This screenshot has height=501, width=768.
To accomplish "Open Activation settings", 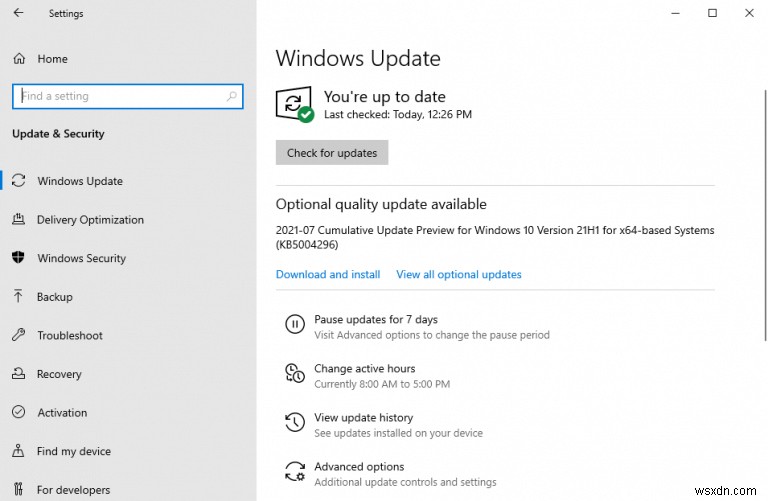I will click(x=62, y=413).
